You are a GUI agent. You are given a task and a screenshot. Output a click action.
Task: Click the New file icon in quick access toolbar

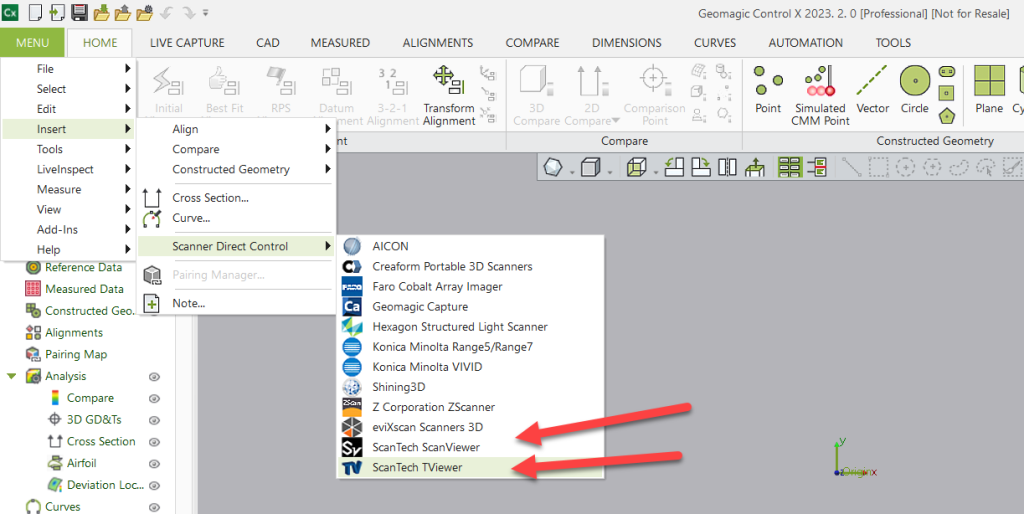[x=36, y=12]
